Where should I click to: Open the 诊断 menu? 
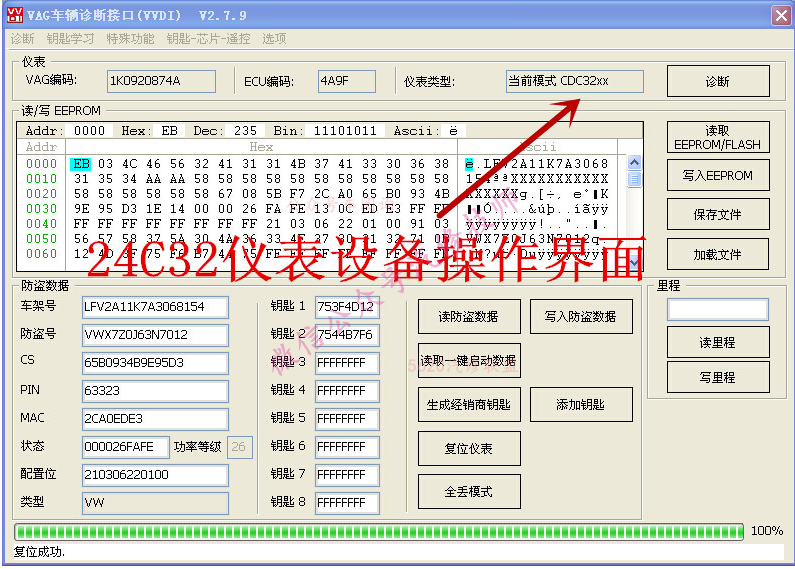tap(22, 39)
